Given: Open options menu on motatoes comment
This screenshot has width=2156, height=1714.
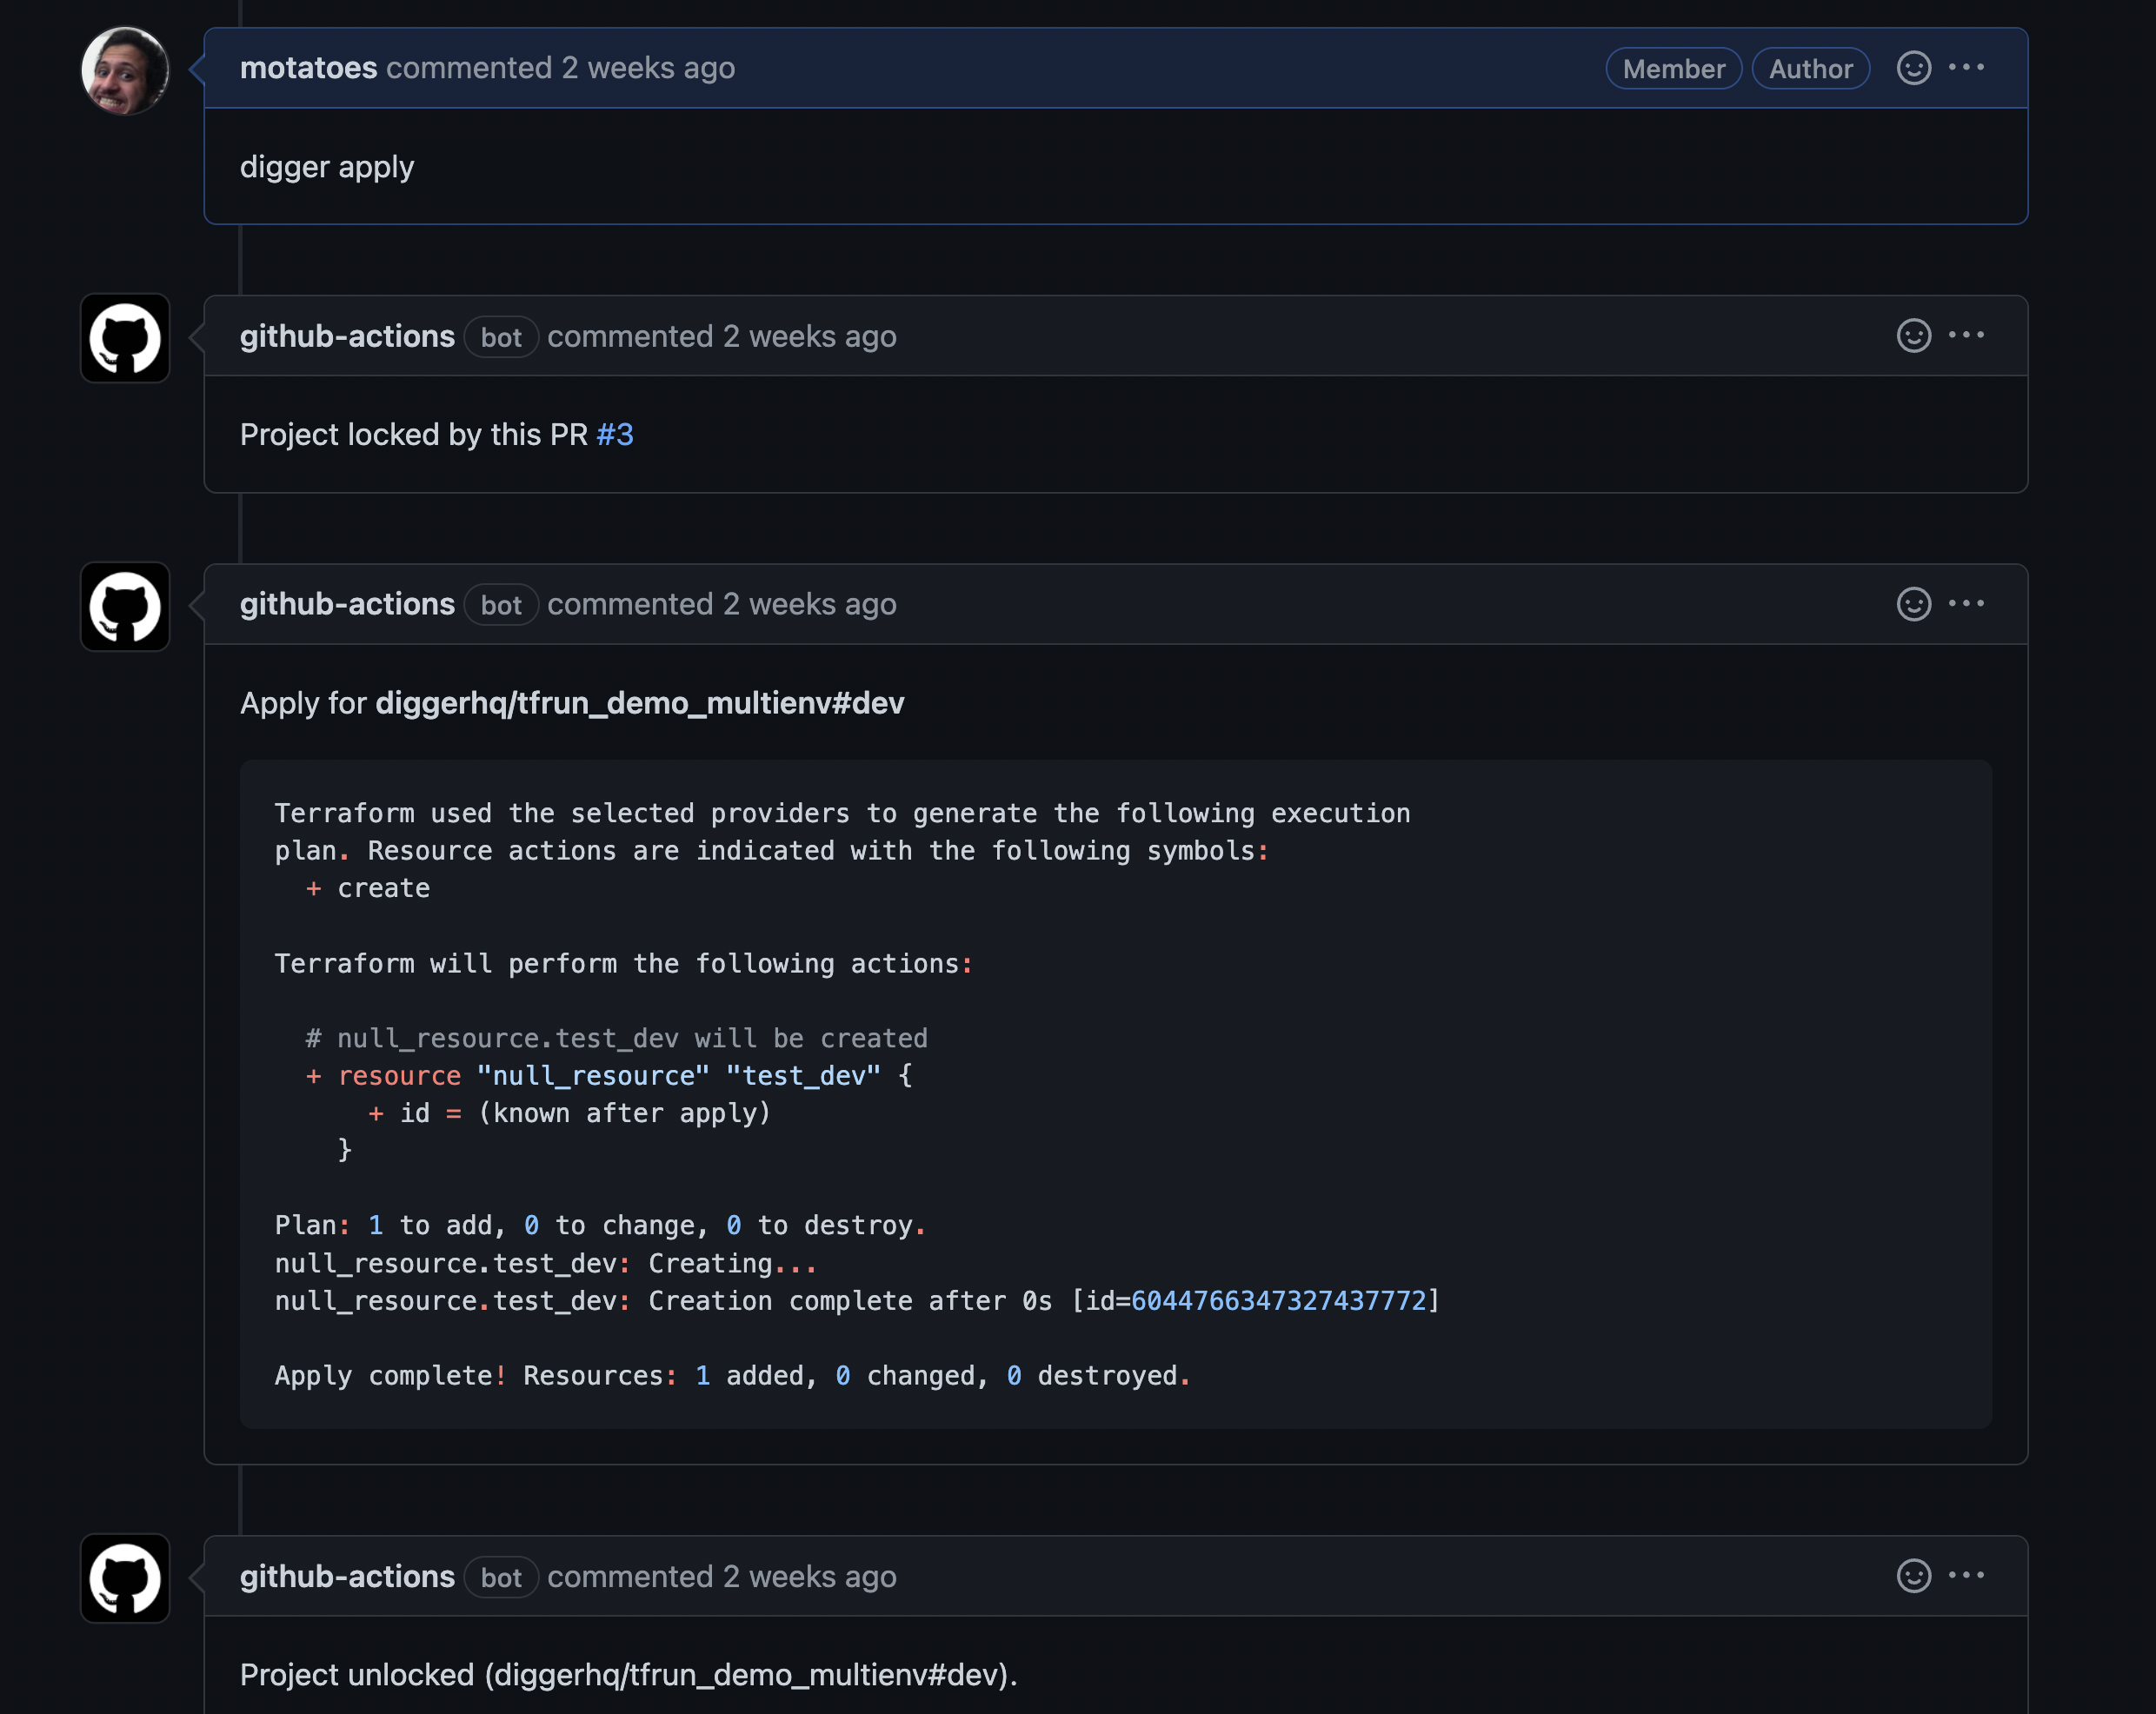Looking at the screenshot, I should pos(1966,68).
